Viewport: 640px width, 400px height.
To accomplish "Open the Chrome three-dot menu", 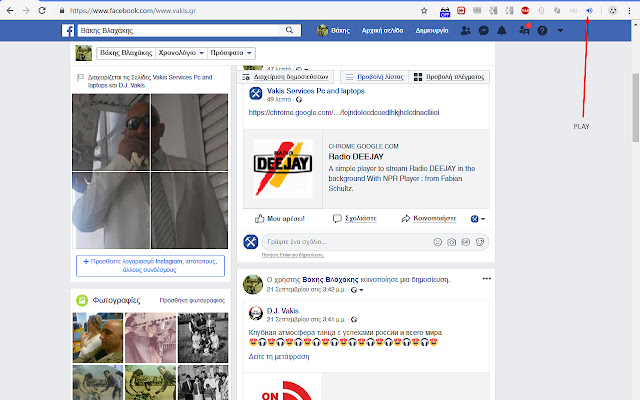I will [x=629, y=11].
